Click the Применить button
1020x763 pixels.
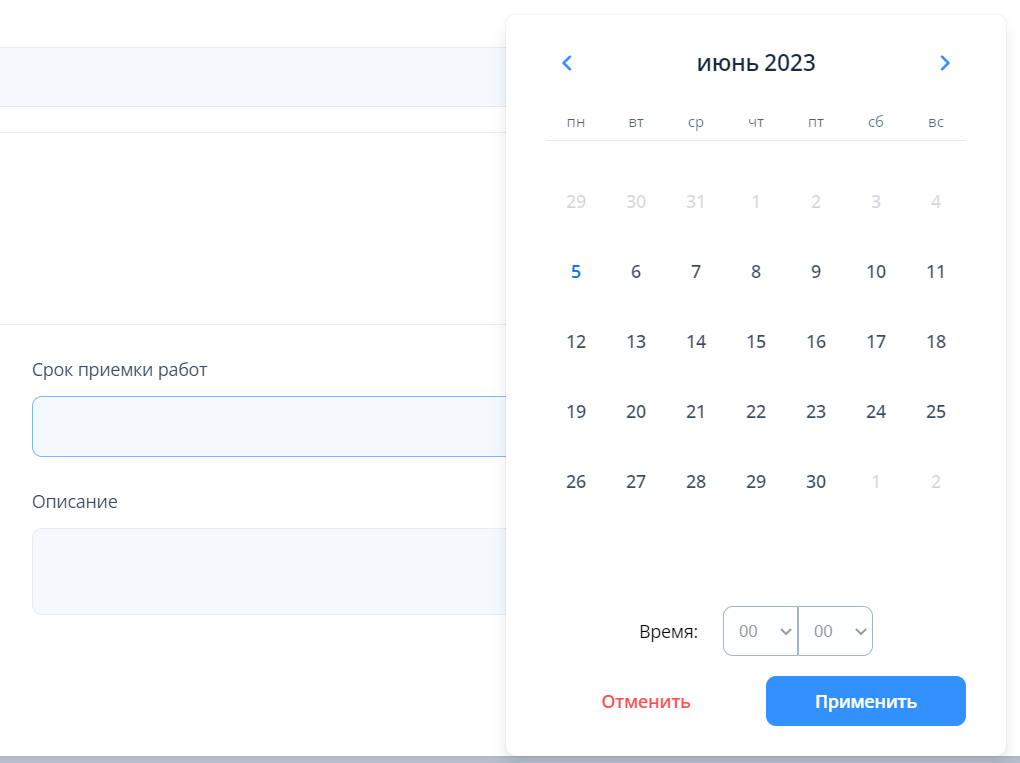[x=865, y=701]
